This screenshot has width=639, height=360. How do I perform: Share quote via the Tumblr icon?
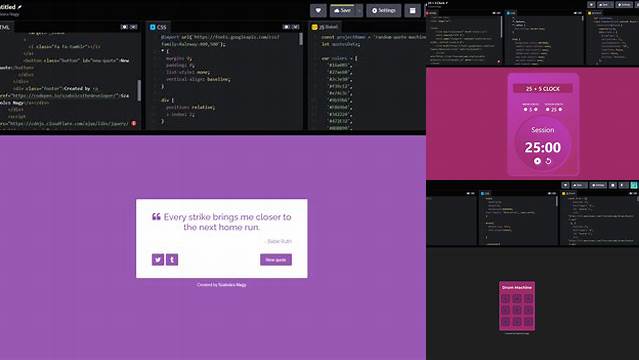point(172,260)
